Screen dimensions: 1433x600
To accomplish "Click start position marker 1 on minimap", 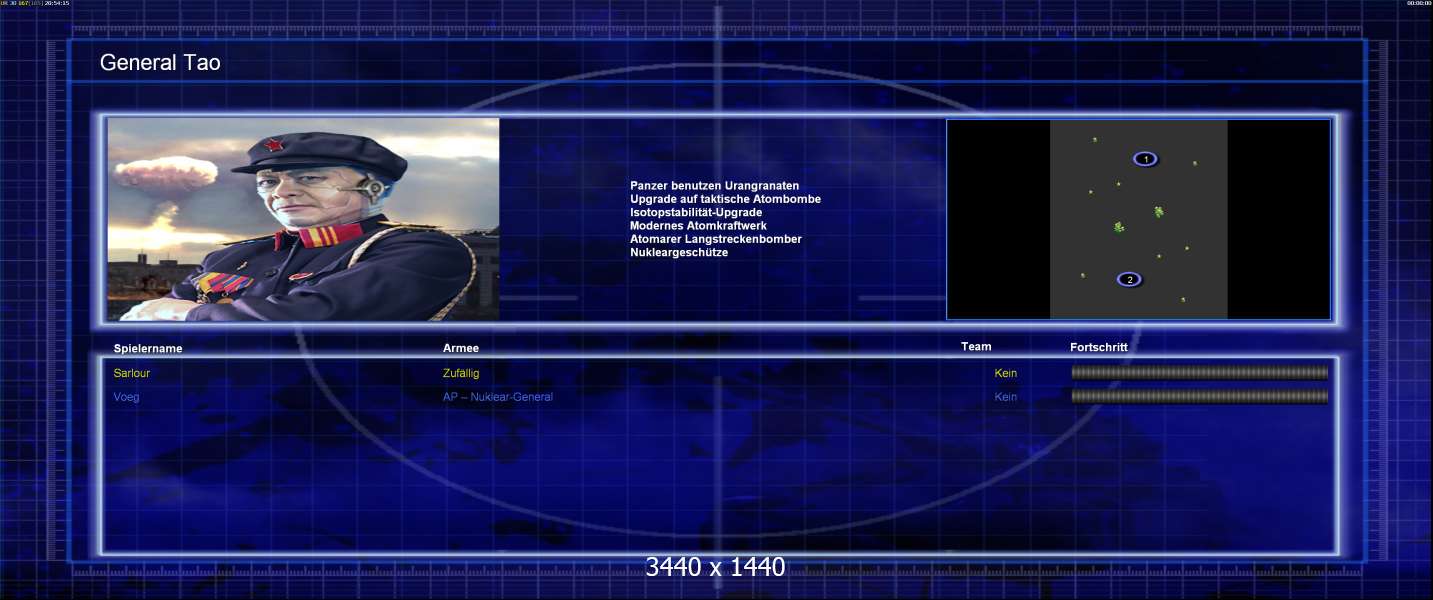I will pos(1145,159).
